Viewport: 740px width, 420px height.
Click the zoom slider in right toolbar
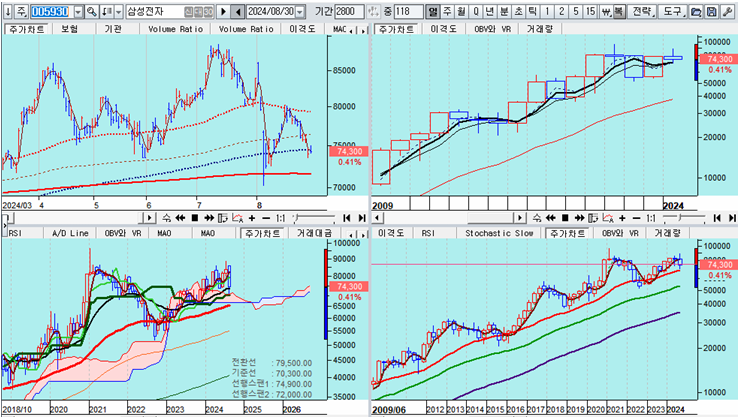coord(684,218)
